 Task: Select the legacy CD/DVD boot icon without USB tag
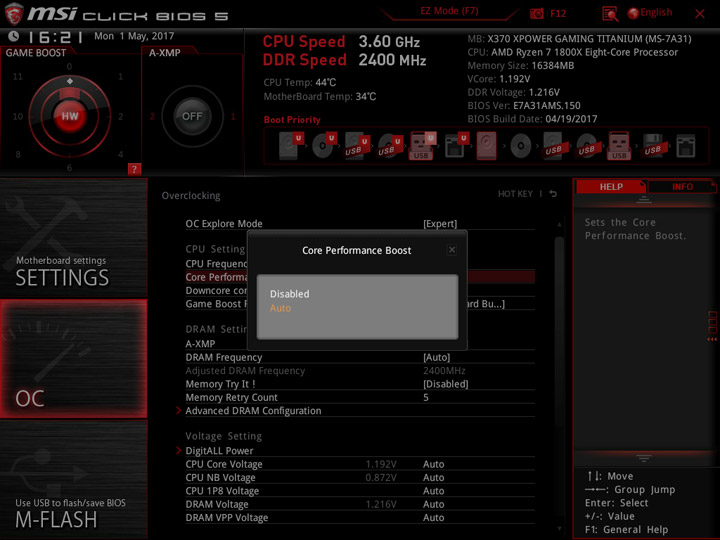521,146
